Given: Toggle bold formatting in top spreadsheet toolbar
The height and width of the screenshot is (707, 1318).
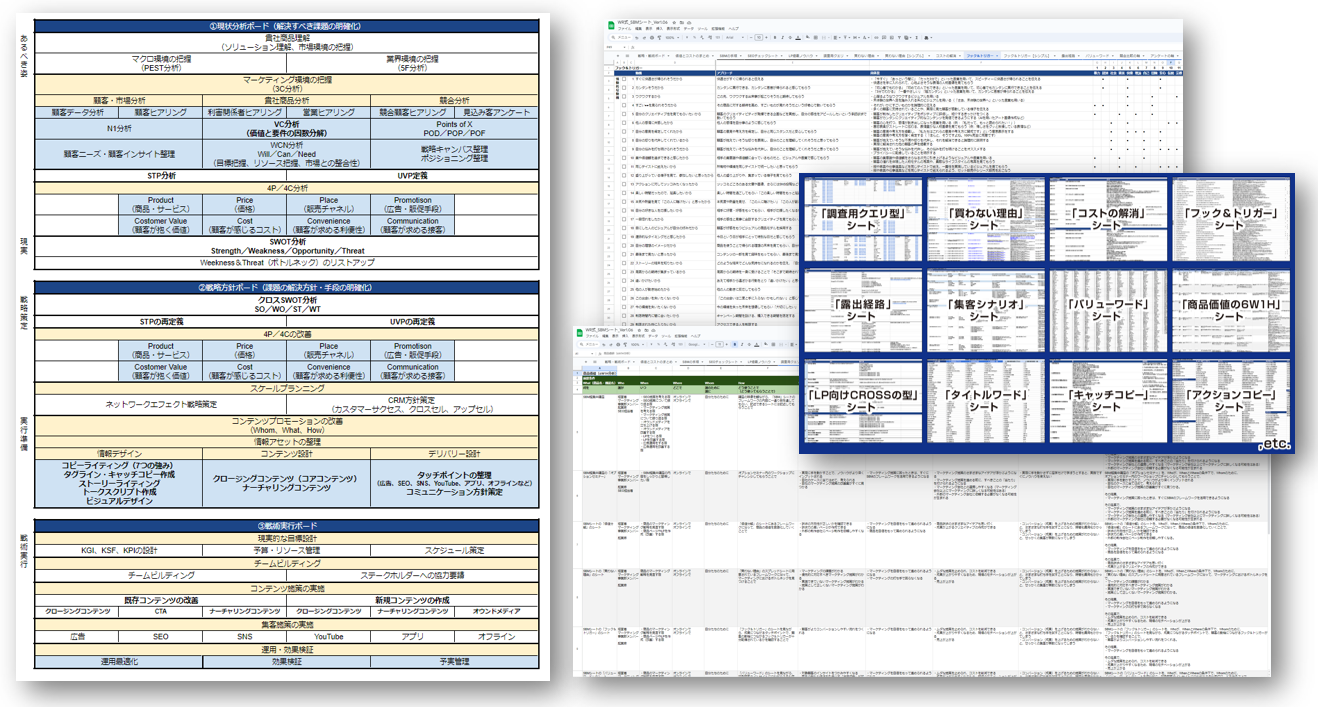Looking at the screenshot, I should [x=776, y=39].
